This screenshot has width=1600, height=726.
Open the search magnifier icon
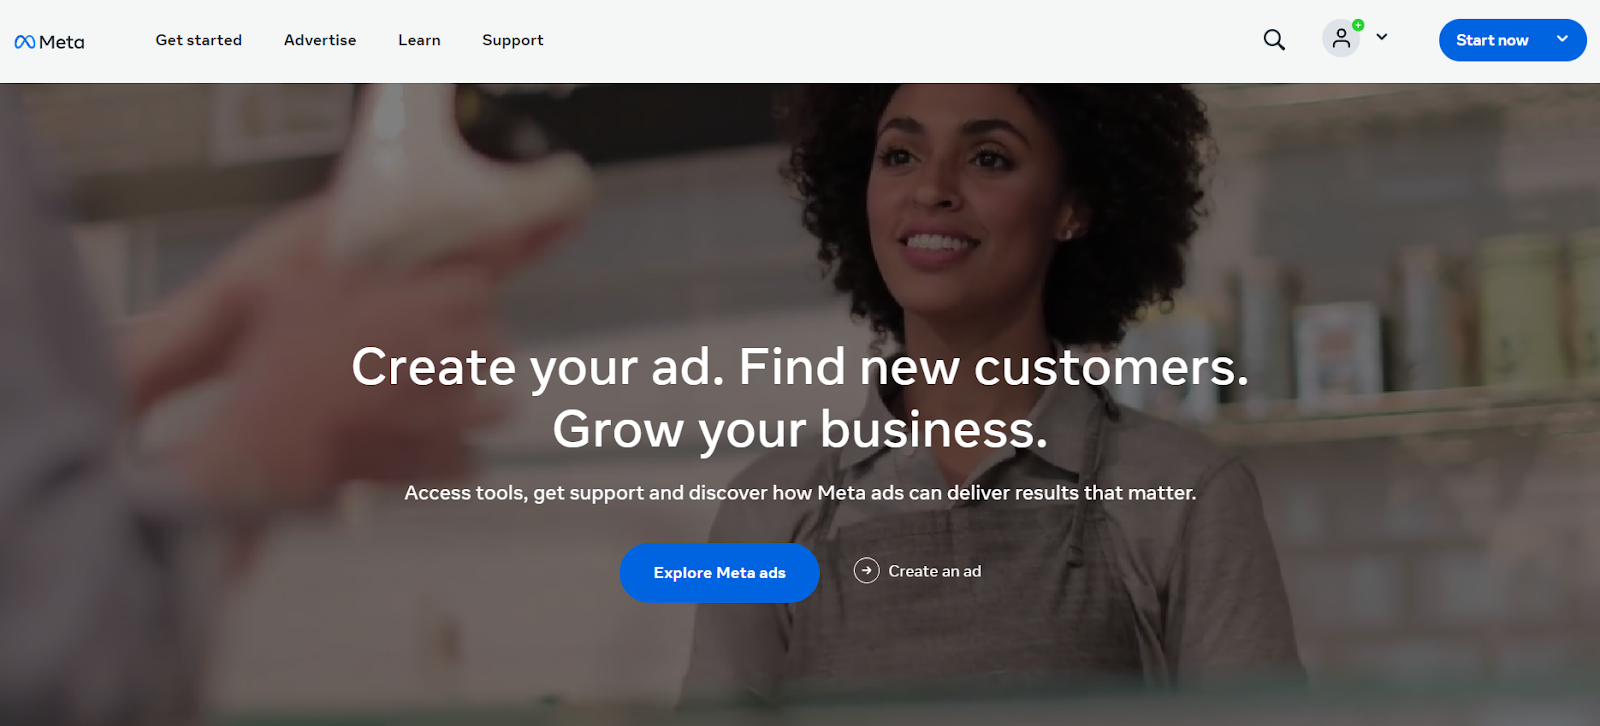point(1274,40)
